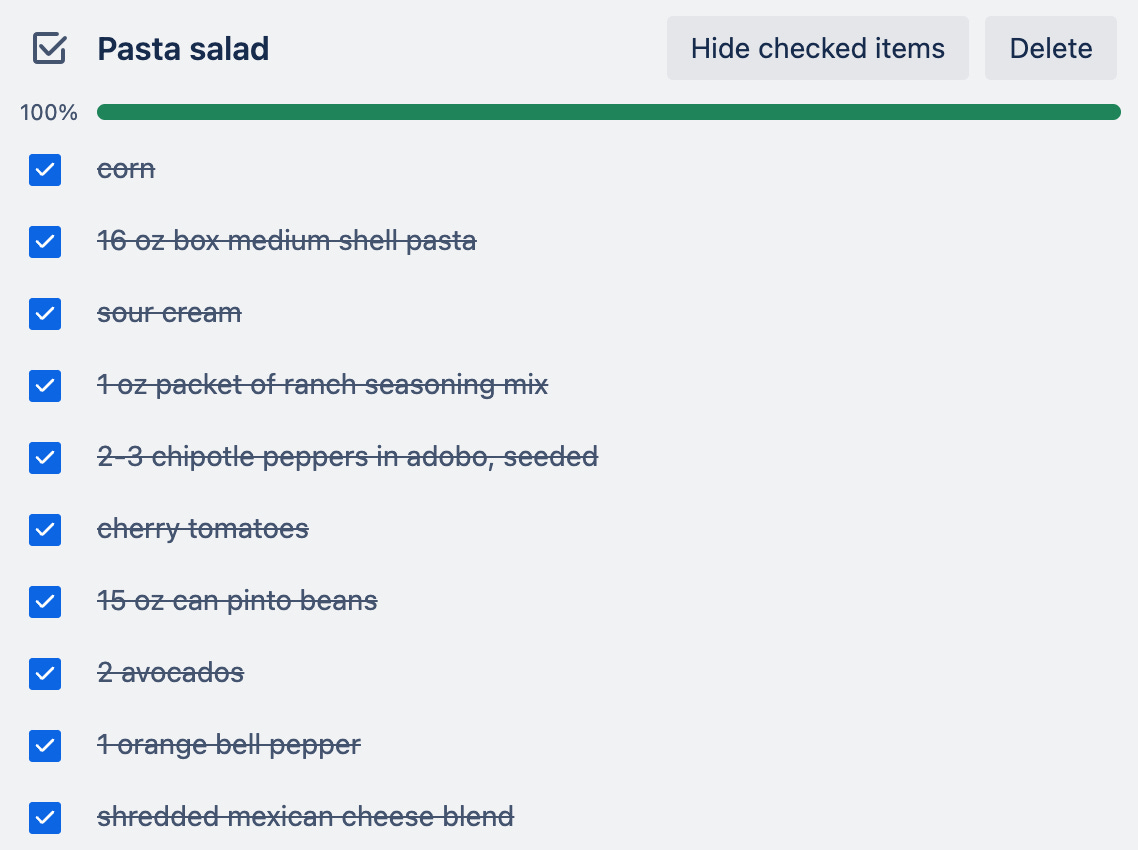
Task: Uncheck 16 oz box medium shell pasta
Action: 45,242
